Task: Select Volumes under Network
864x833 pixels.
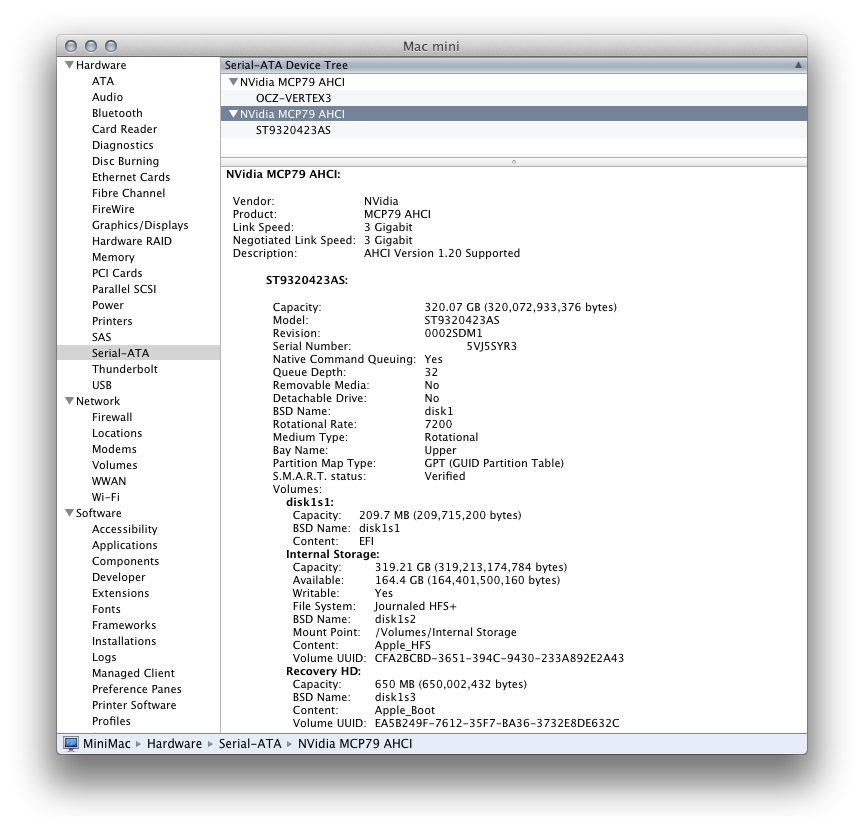Action: coord(115,465)
